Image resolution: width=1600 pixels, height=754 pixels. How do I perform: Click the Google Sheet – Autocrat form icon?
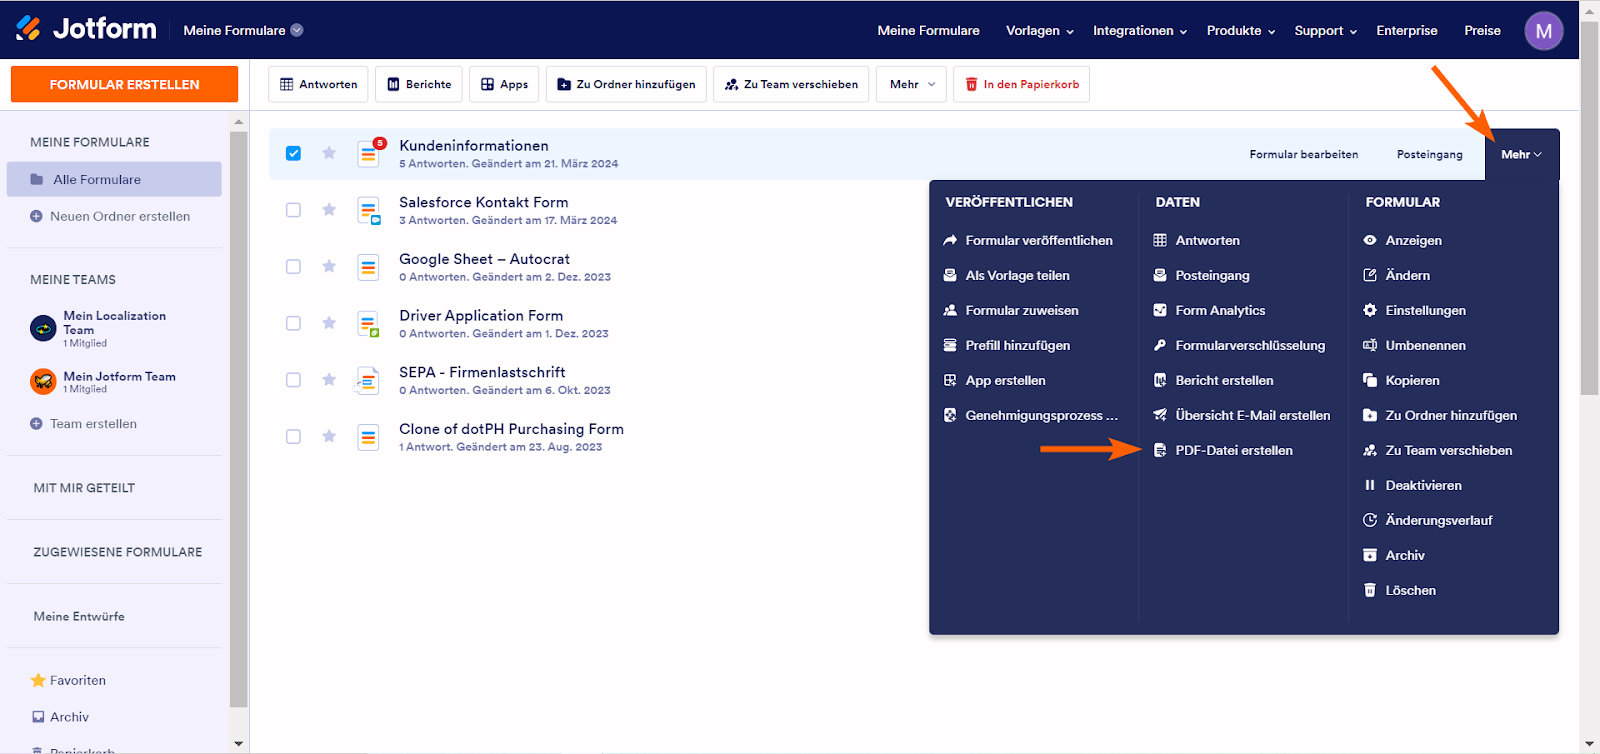[x=369, y=267]
